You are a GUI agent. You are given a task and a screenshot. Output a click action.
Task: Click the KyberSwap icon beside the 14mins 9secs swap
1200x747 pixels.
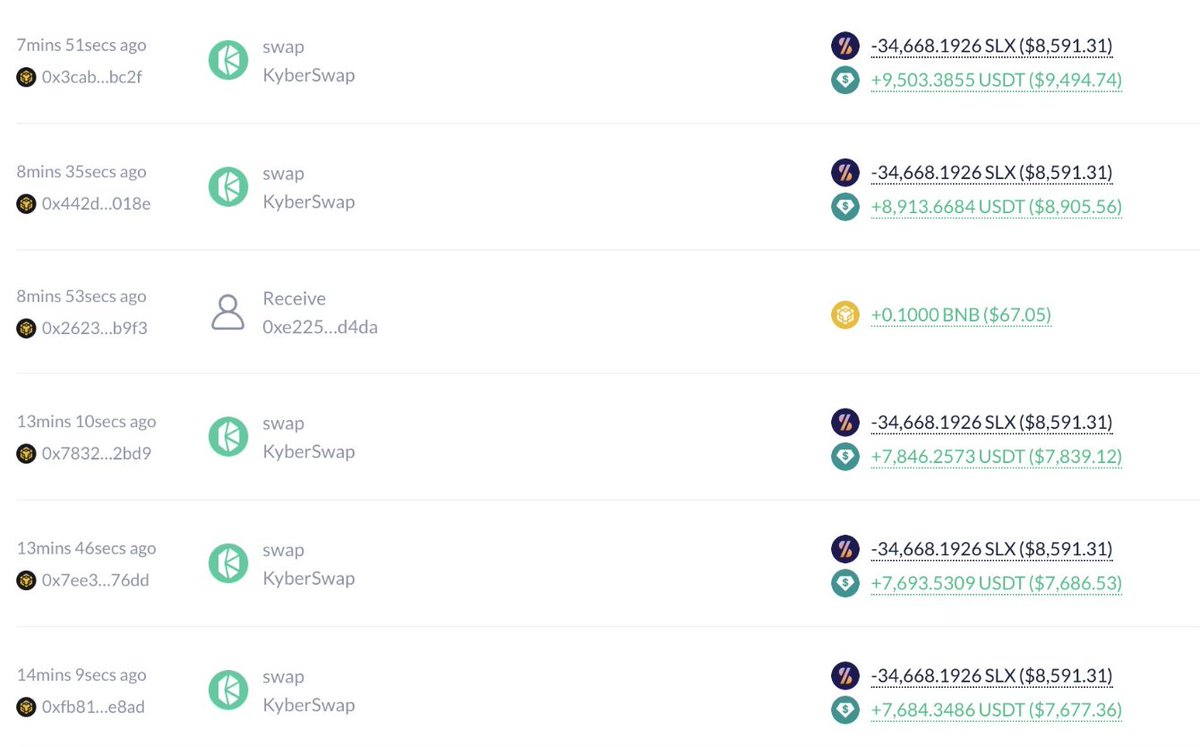[228, 690]
